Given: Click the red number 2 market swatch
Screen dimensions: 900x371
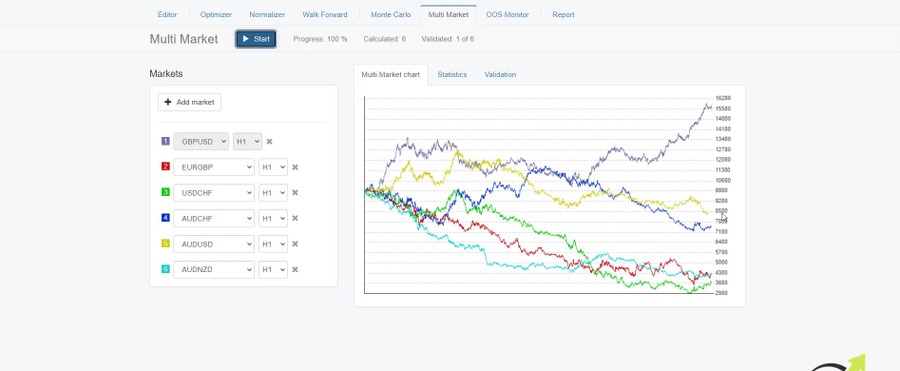Looking at the screenshot, I should [x=165, y=167].
